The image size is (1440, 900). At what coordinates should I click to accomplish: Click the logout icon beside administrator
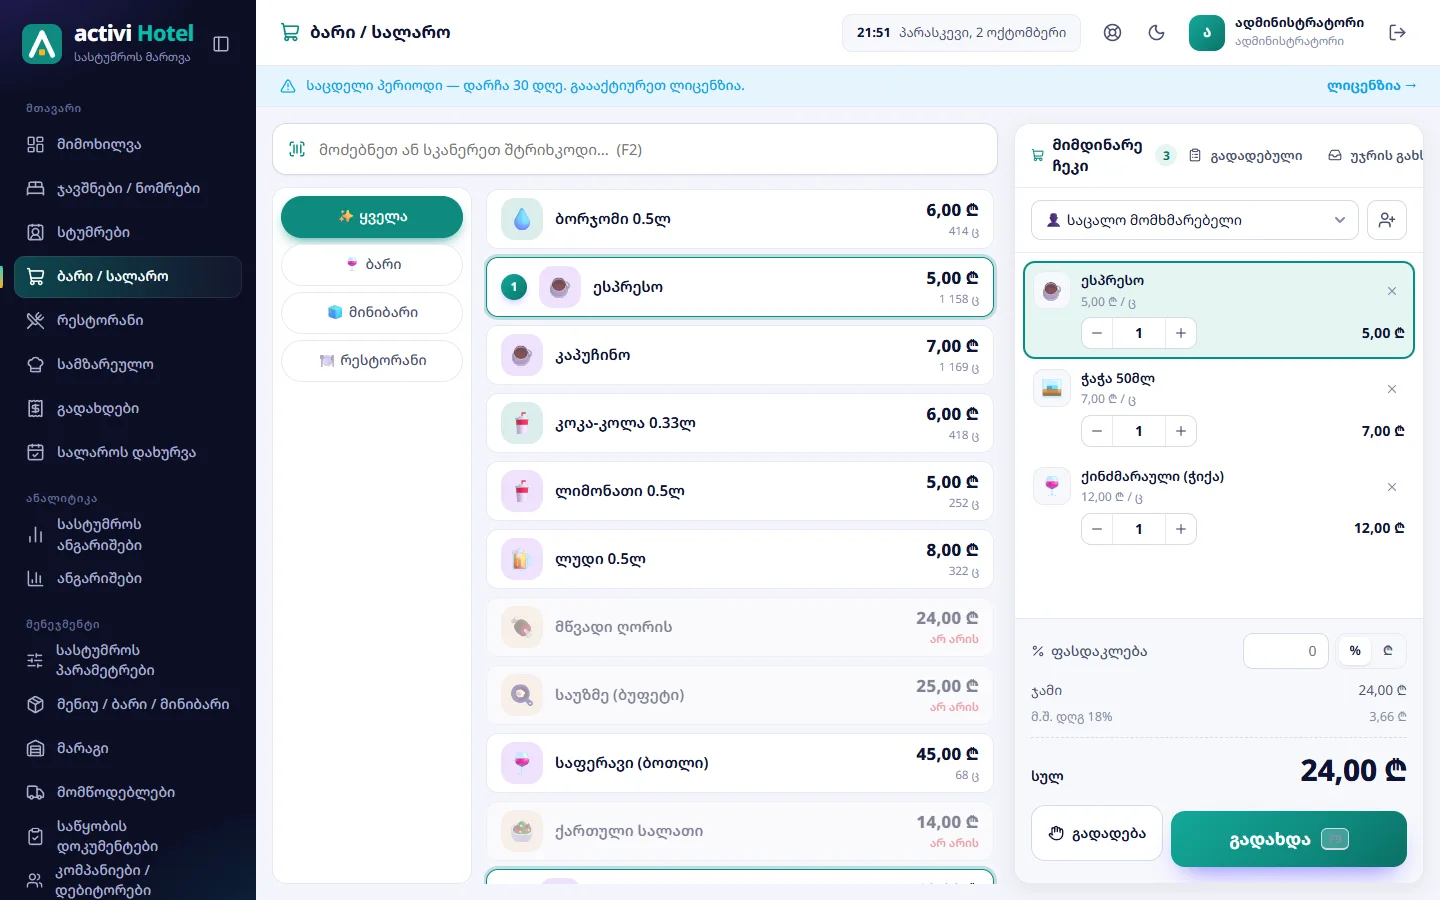(x=1398, y=33)
